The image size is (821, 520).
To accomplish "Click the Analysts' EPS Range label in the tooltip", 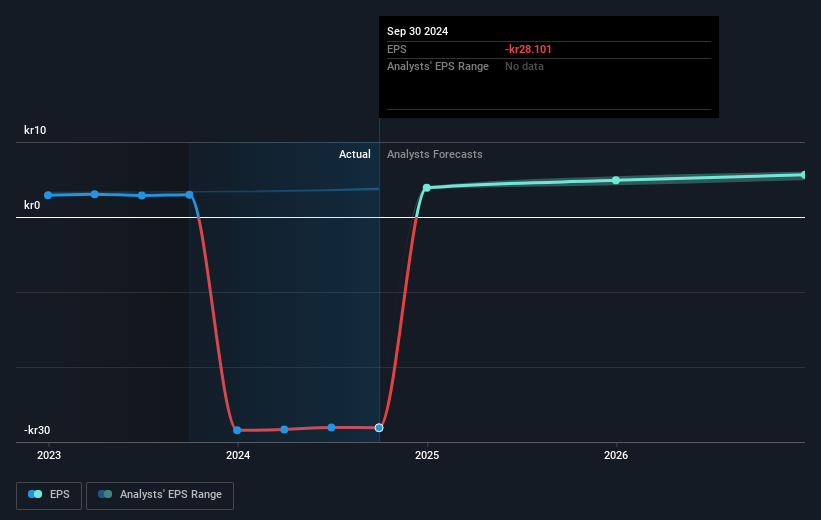I will click(438, 67).
